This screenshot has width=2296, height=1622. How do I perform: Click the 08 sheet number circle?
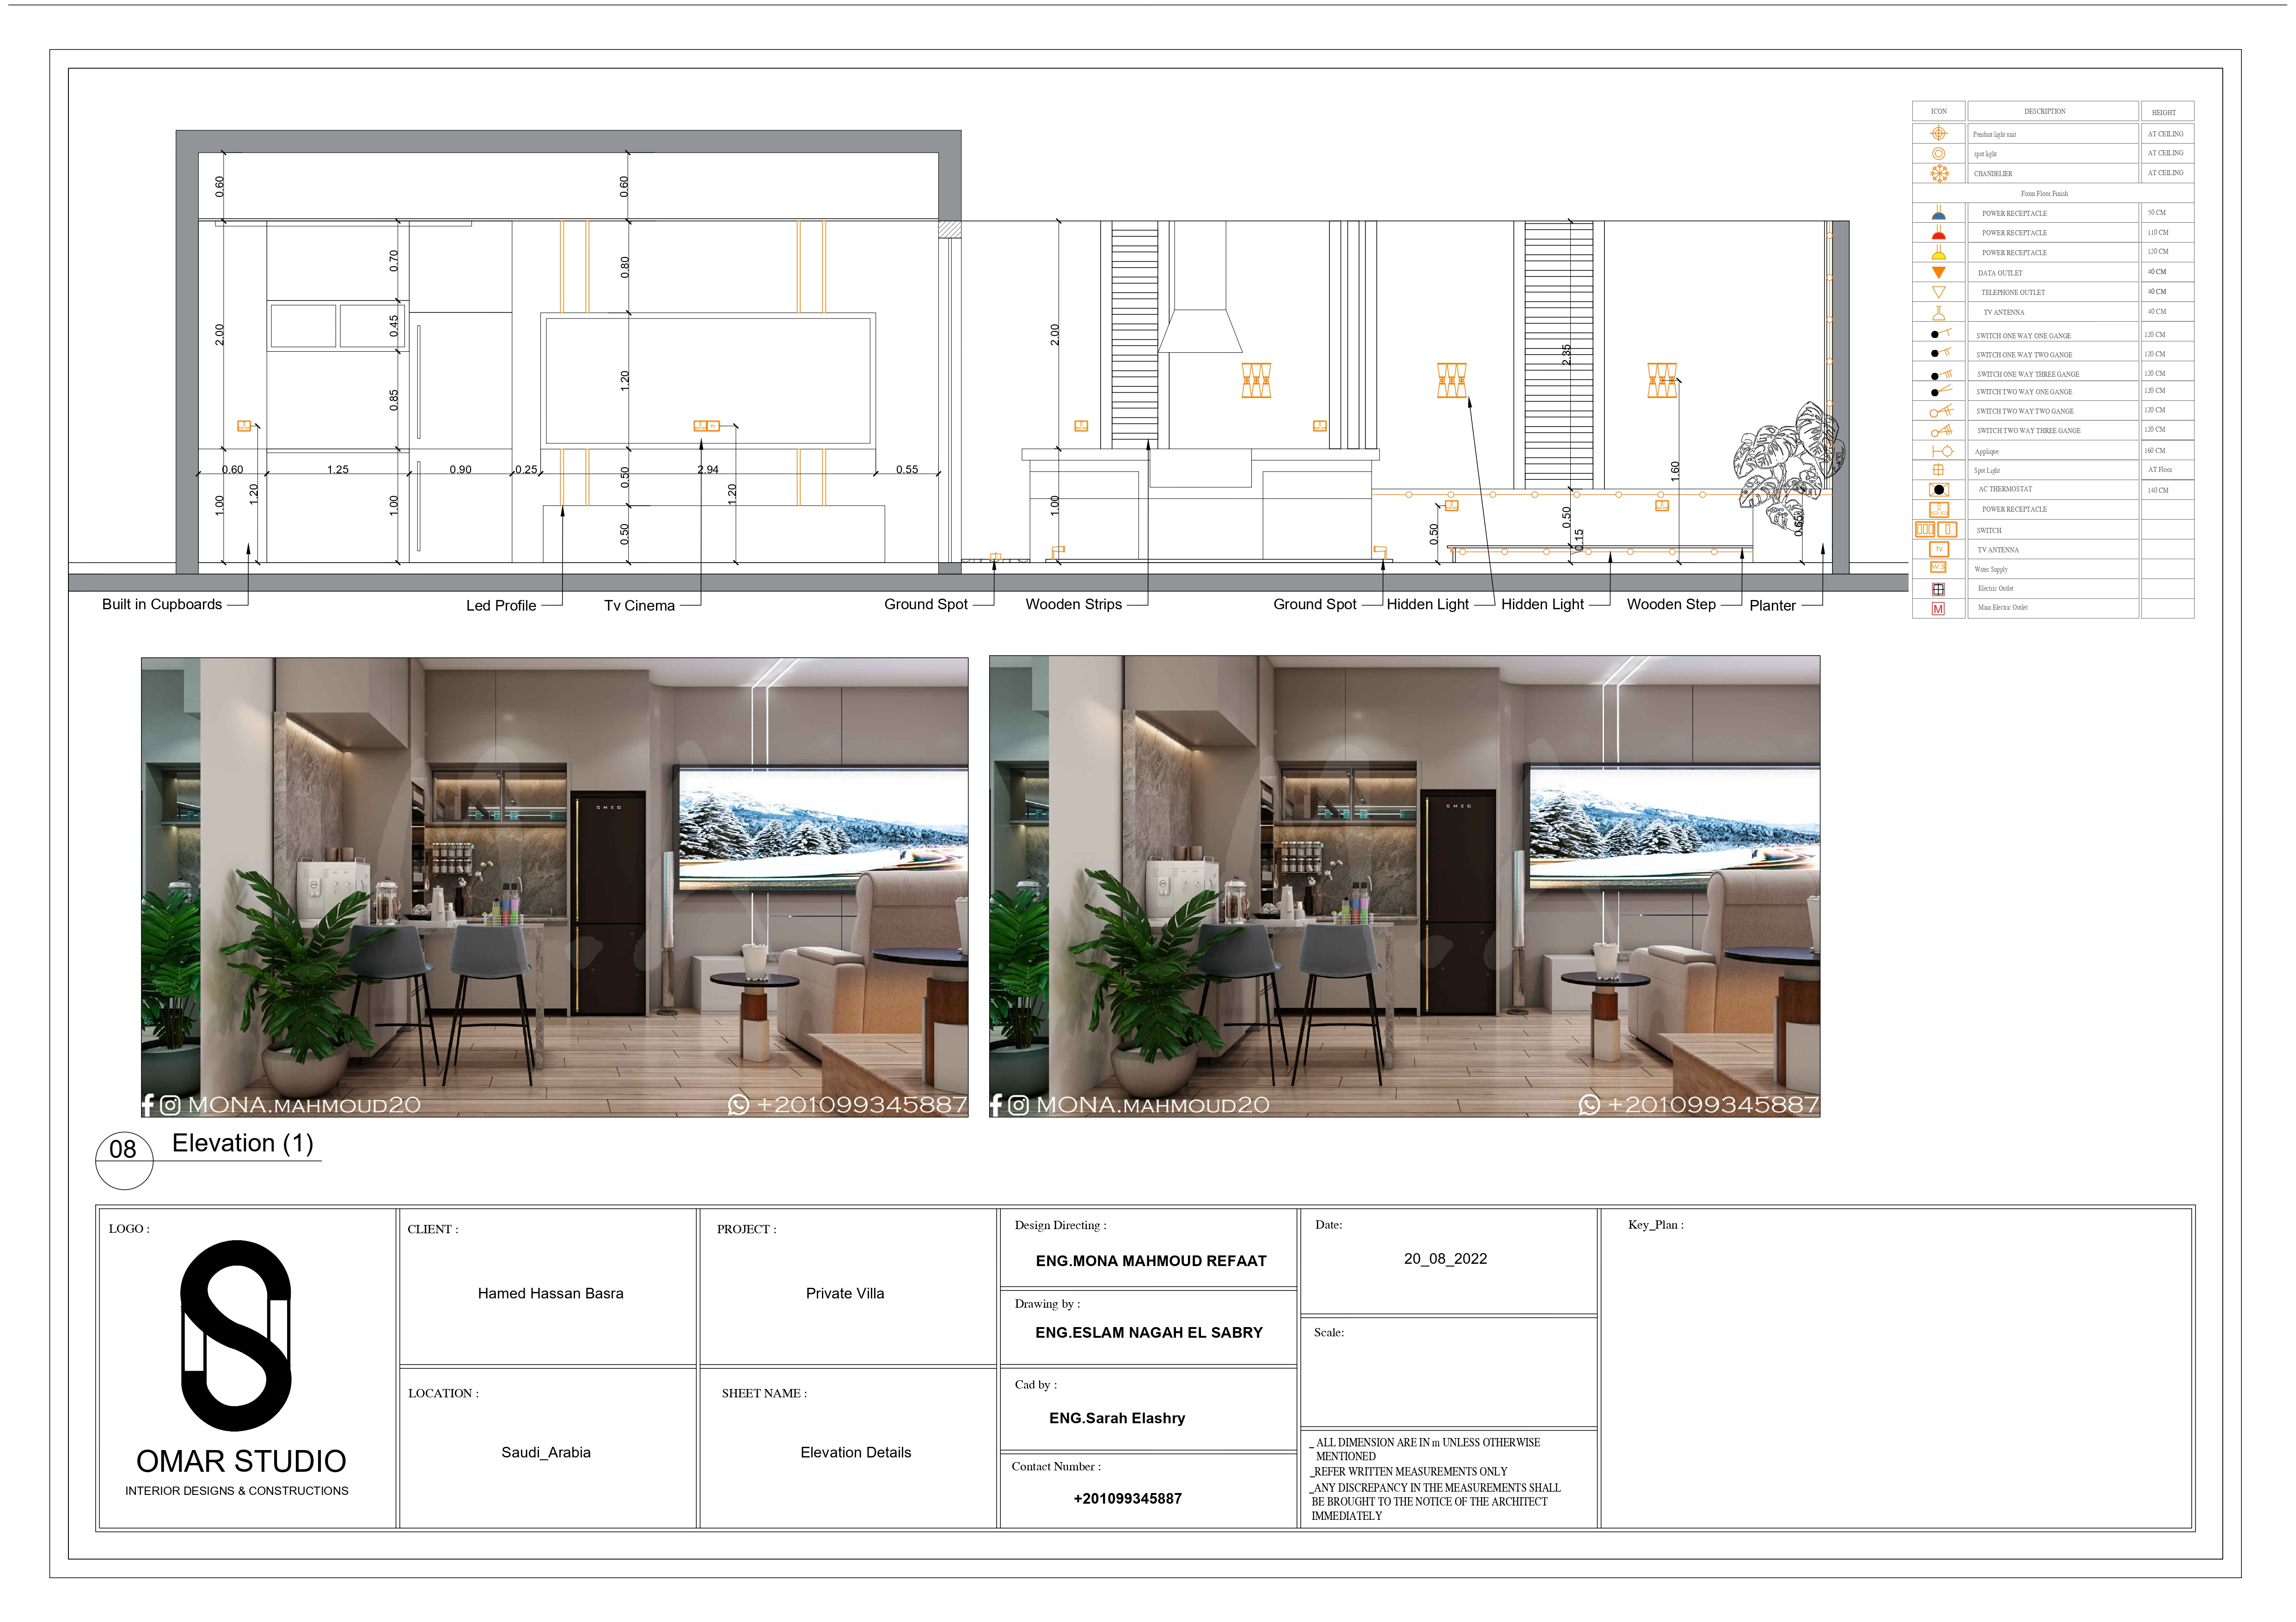123,1150
